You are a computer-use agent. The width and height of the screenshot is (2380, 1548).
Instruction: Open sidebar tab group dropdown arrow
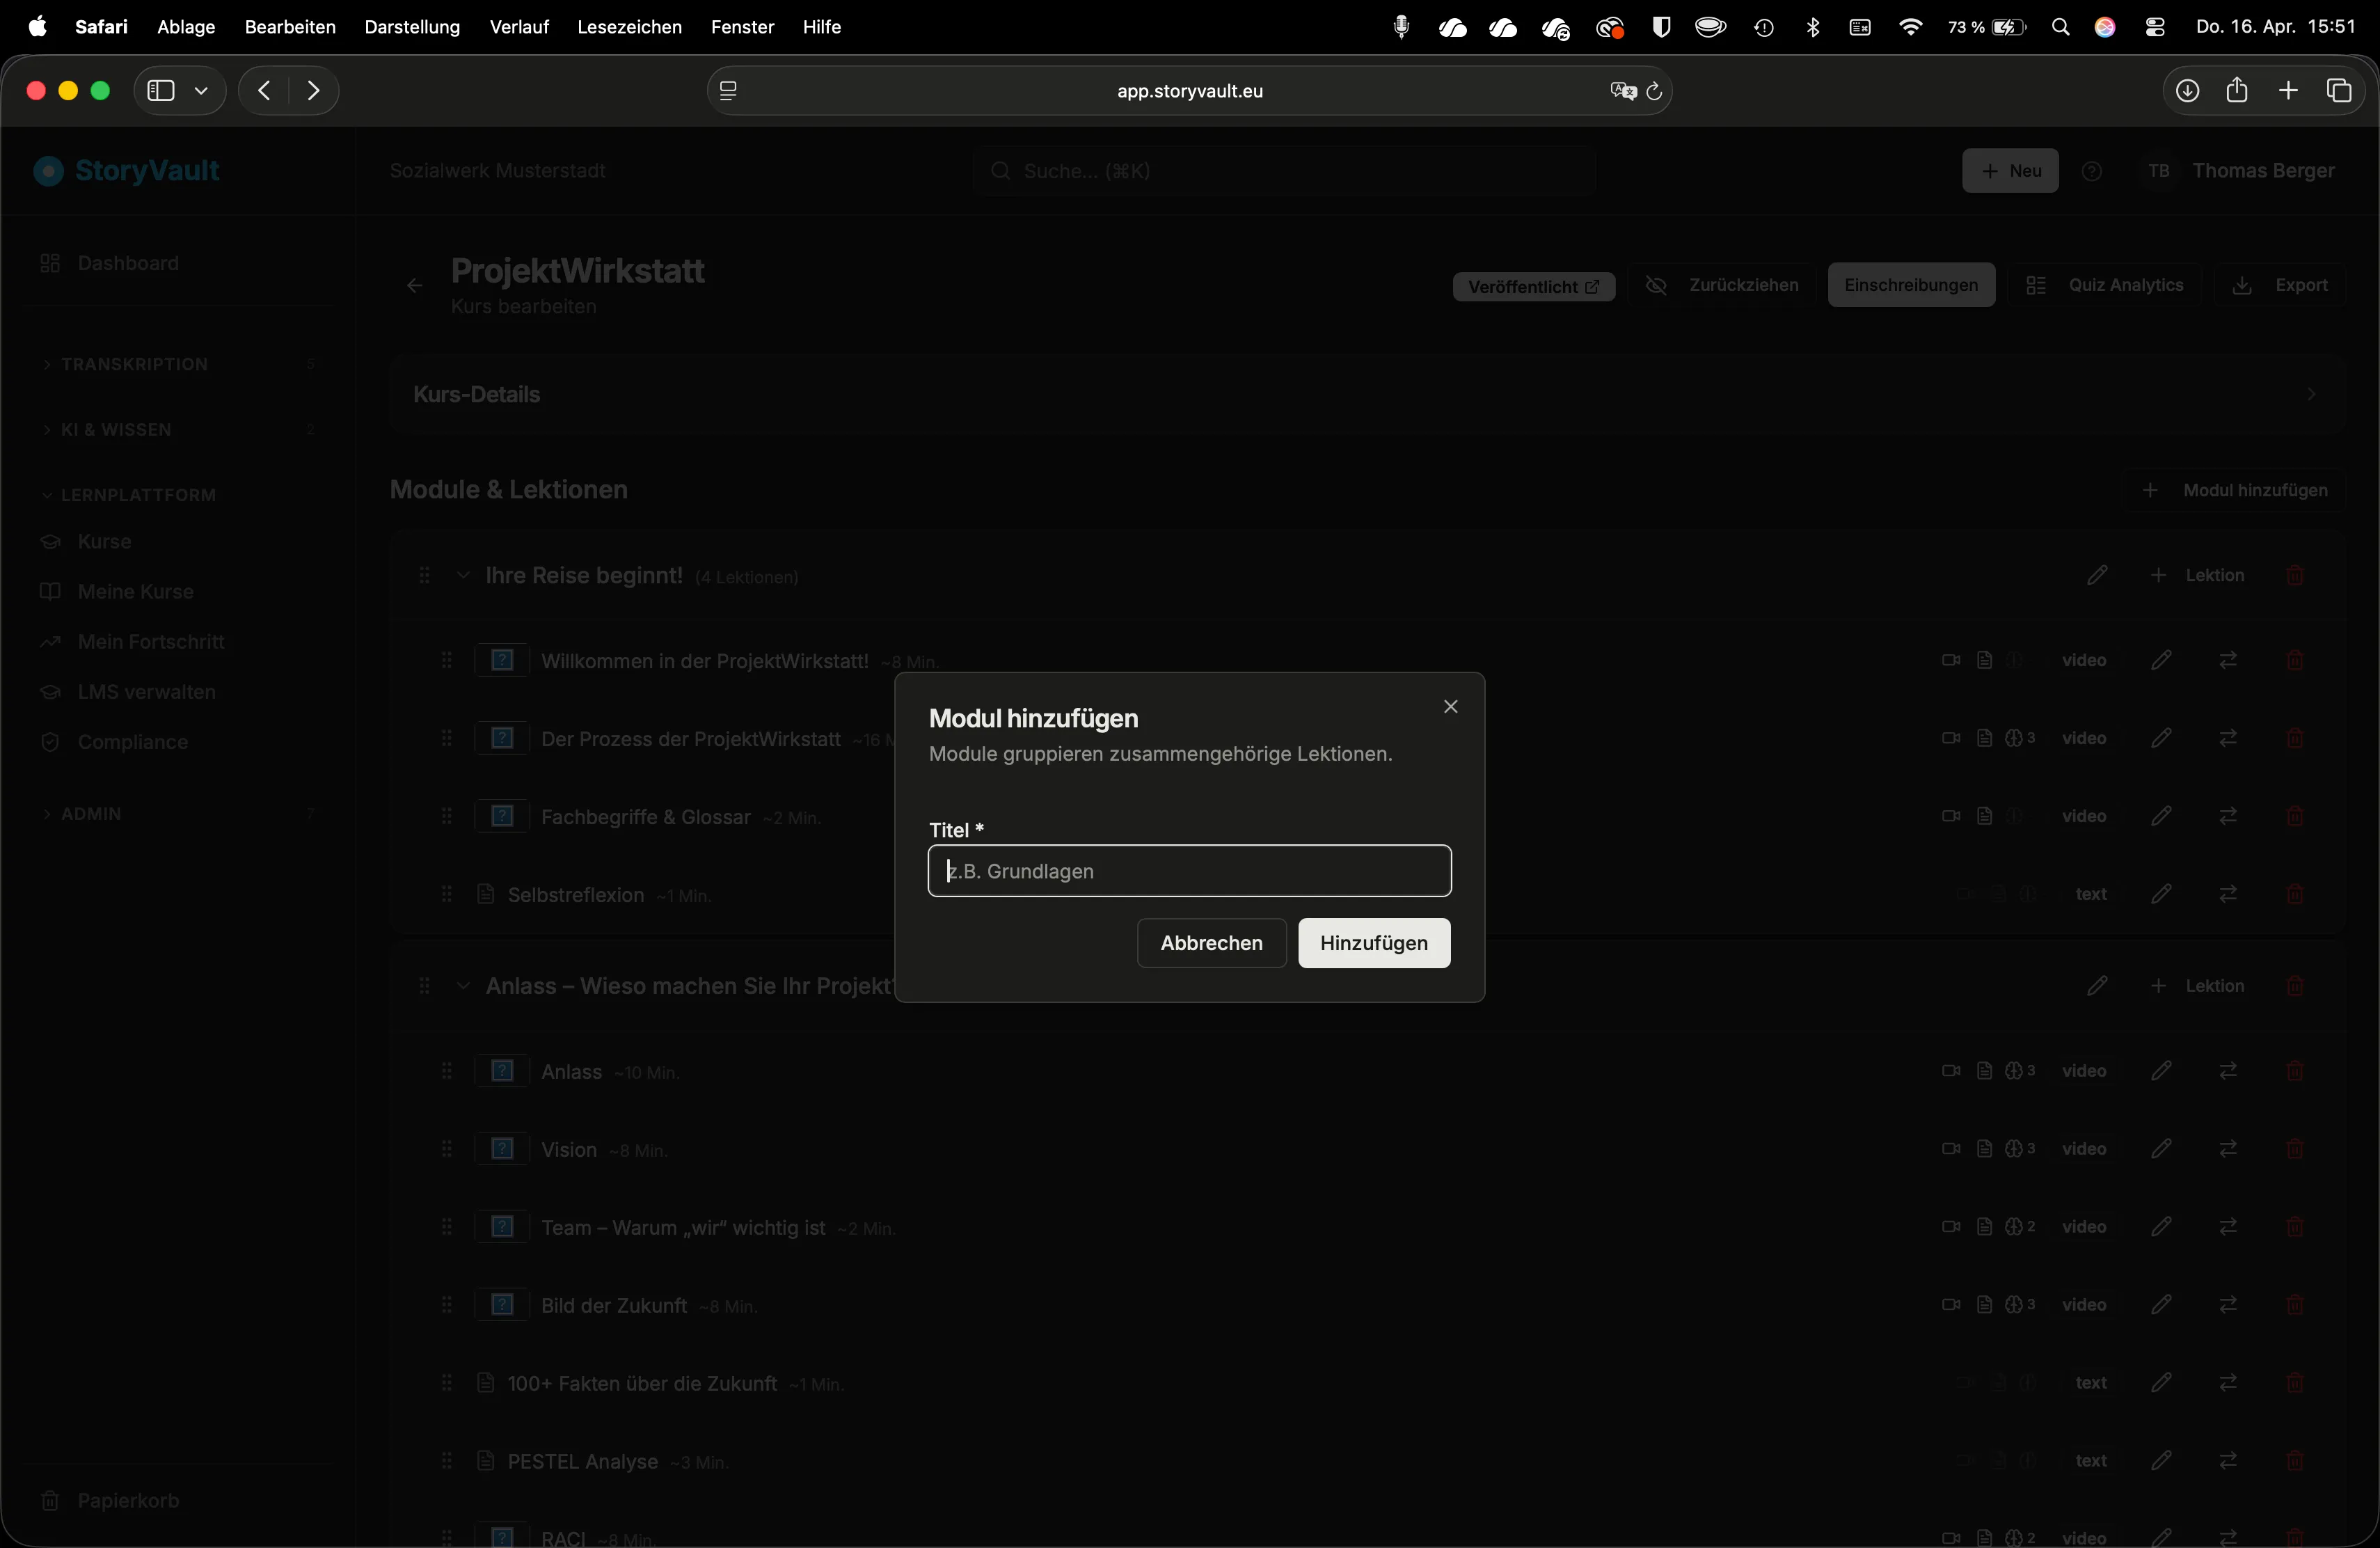[201, 91]
